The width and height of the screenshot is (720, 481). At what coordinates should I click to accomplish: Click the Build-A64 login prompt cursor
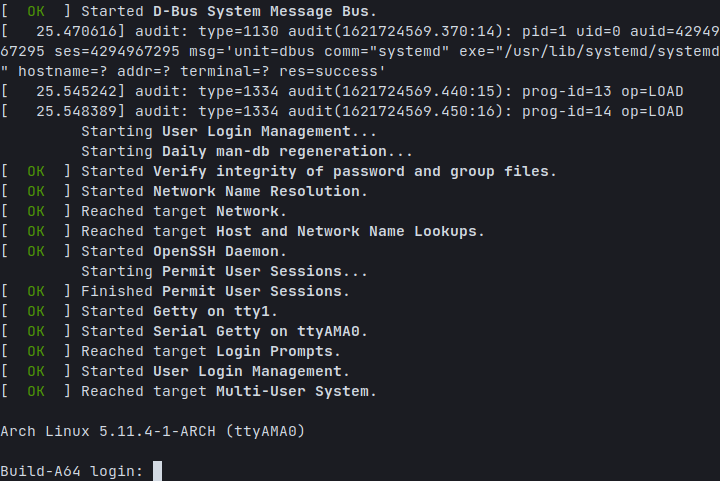[x=158, y=471]
